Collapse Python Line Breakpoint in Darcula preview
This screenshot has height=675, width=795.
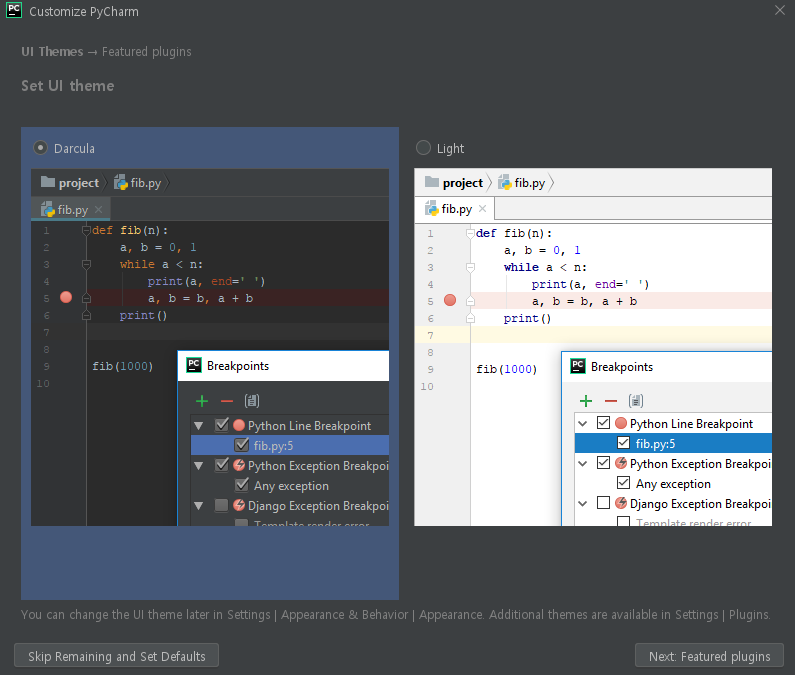click(199, 425)
